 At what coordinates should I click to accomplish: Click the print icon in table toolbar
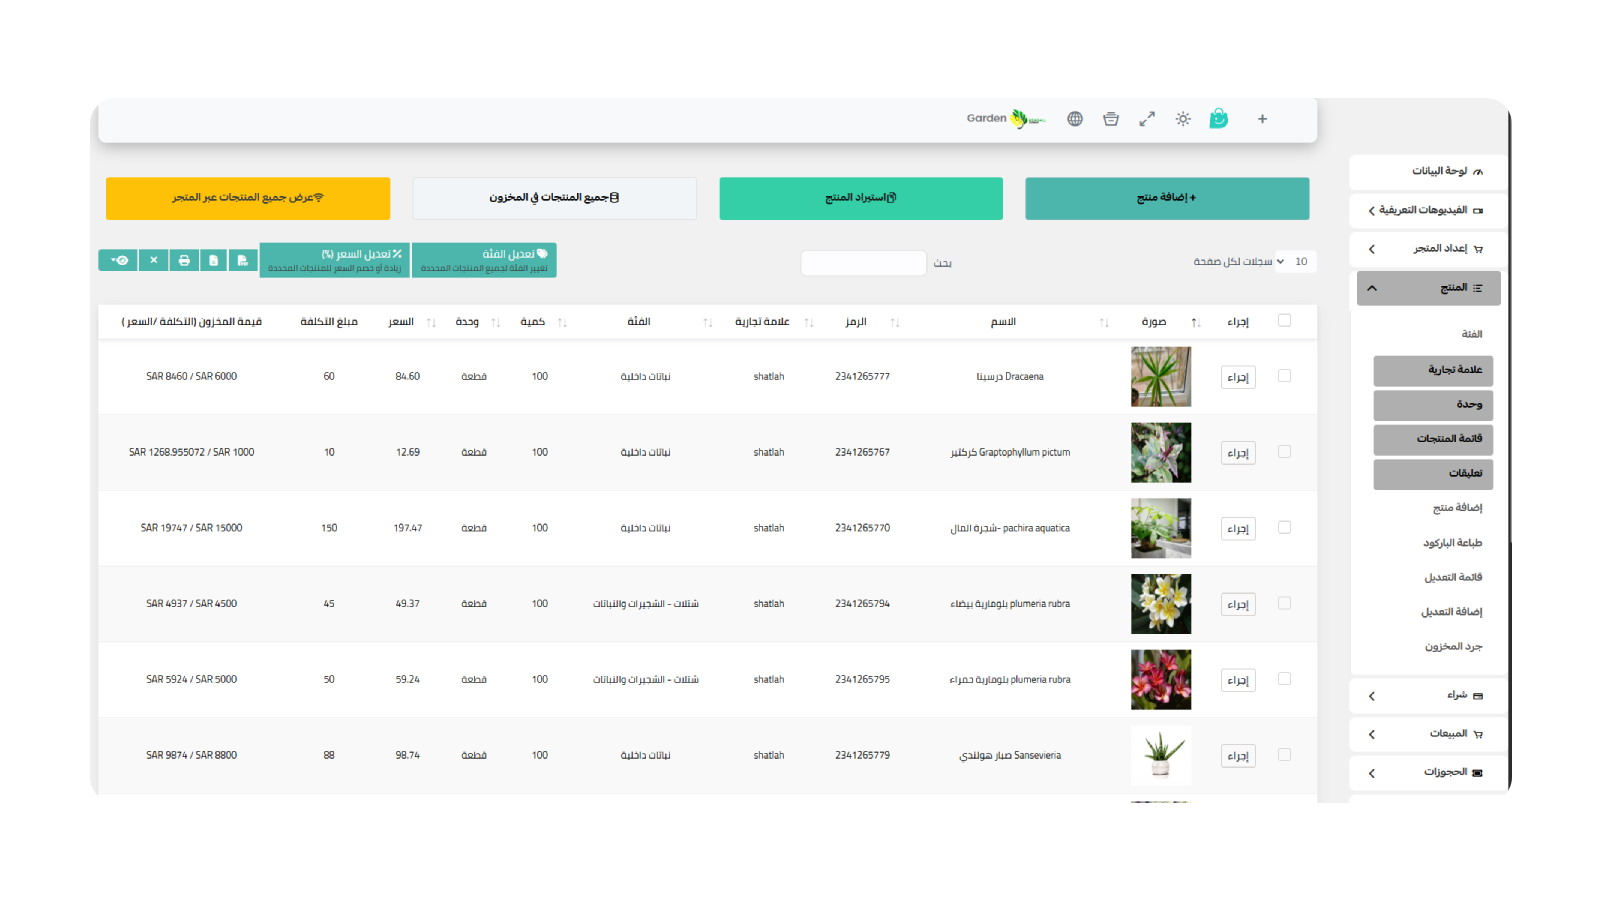tap(184, 260)
